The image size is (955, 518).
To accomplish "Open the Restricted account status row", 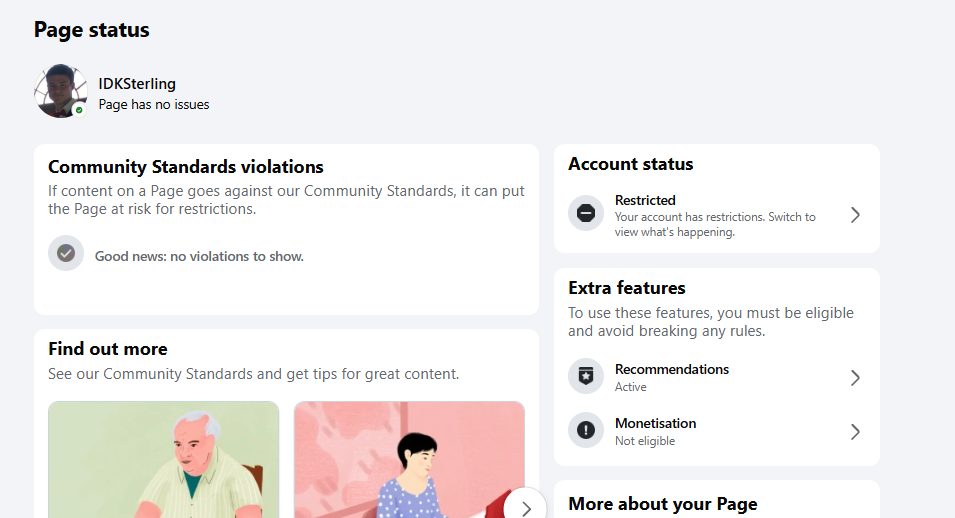I will 717,215.
